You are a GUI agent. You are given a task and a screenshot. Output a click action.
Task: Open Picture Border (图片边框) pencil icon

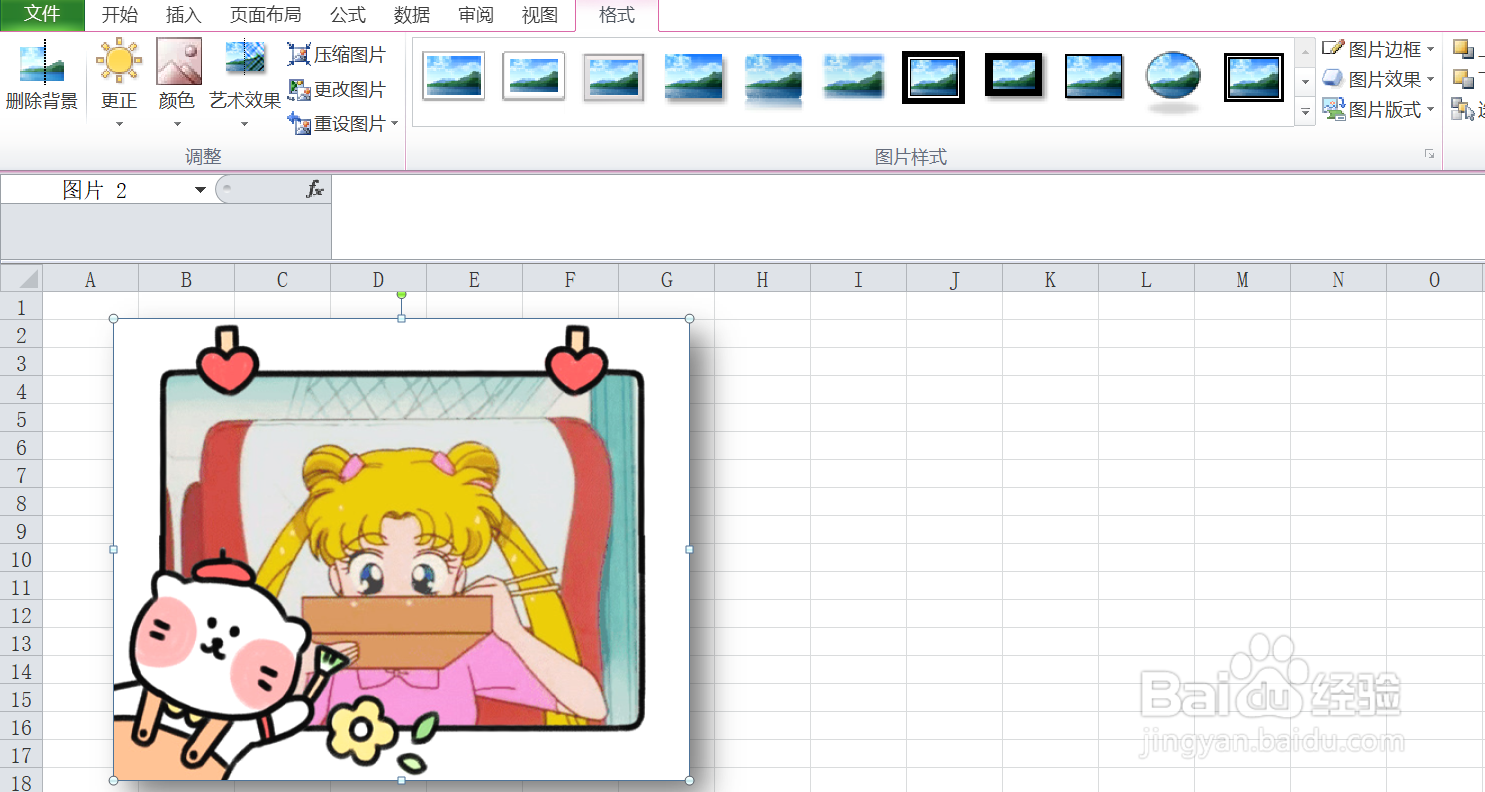[x=1333, y=48]
